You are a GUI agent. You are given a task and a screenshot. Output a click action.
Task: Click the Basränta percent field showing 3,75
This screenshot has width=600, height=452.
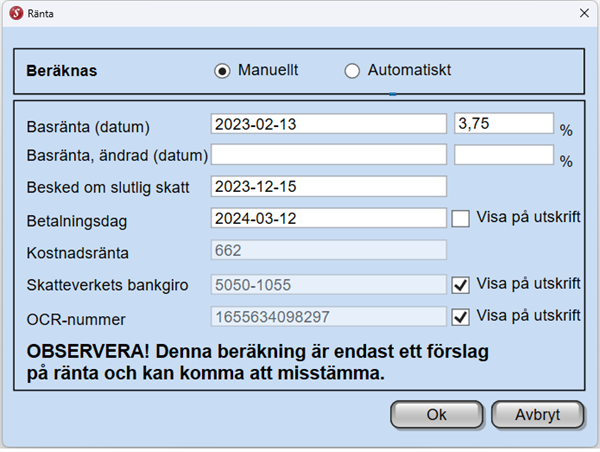coord(503,124)
